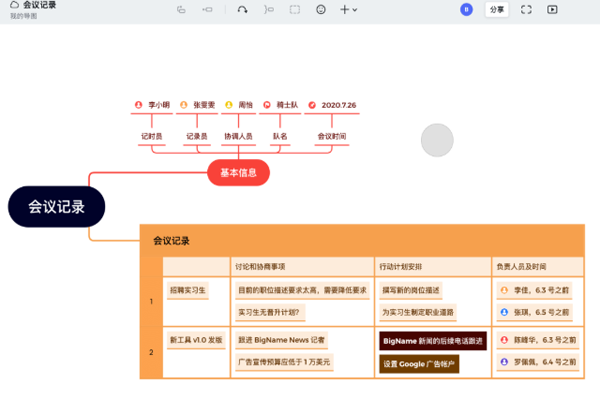The width and height of the screenshot is (600, 400).
Task: Select the 会议记录 central root node
Action: 56,207
